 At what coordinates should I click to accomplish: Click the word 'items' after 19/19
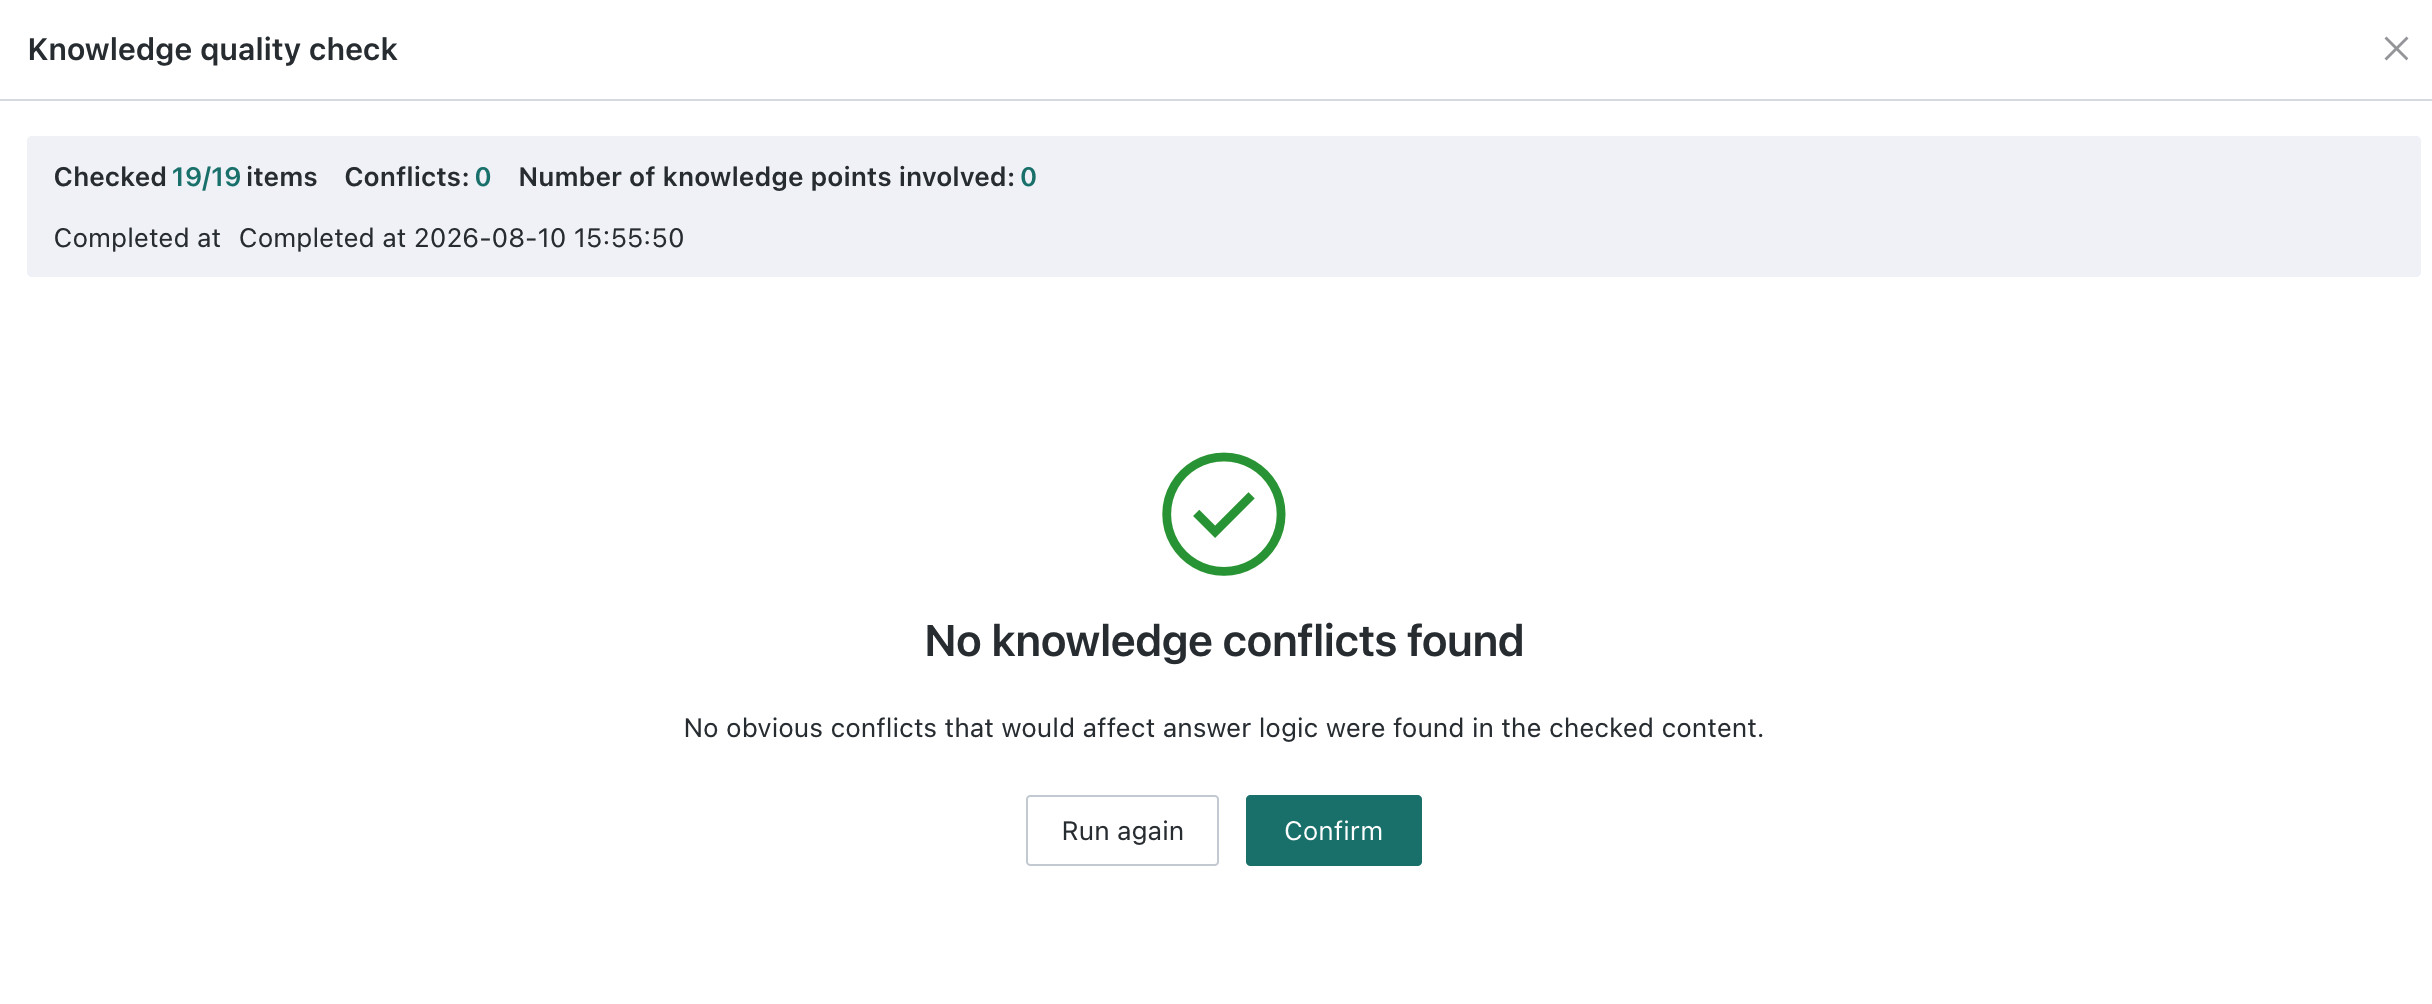coord(282,177)
